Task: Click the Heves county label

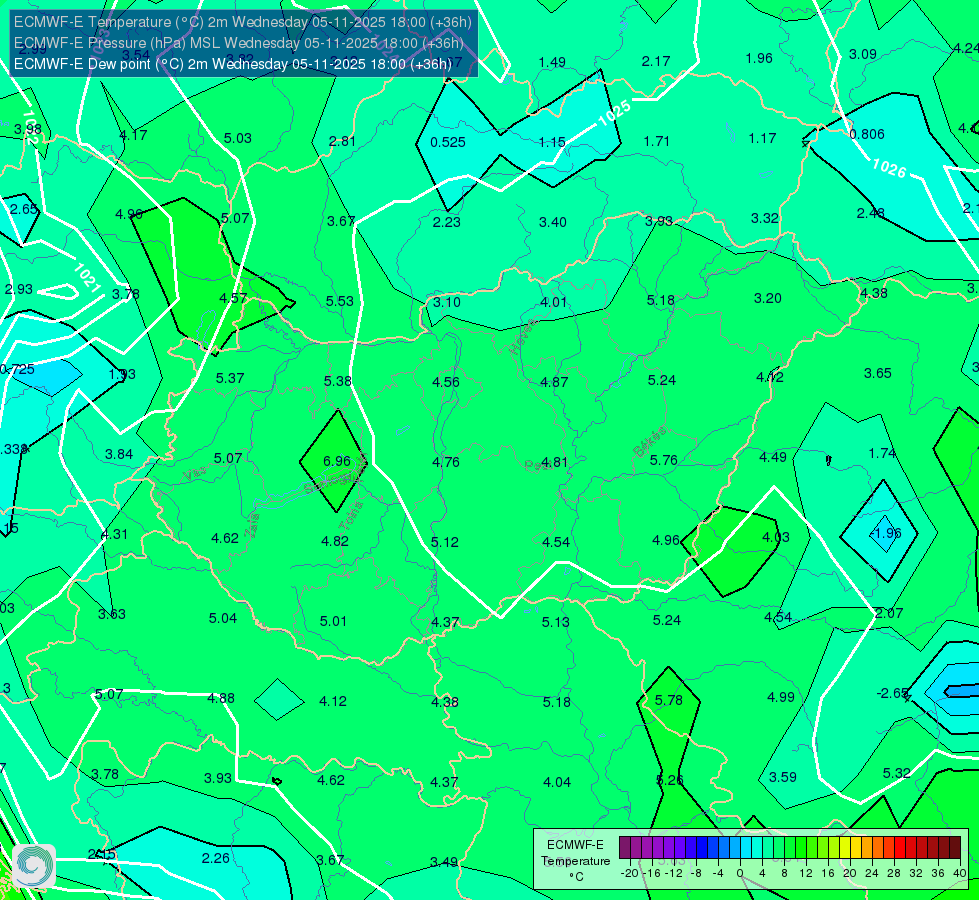Action: click(x=523, y=337)
